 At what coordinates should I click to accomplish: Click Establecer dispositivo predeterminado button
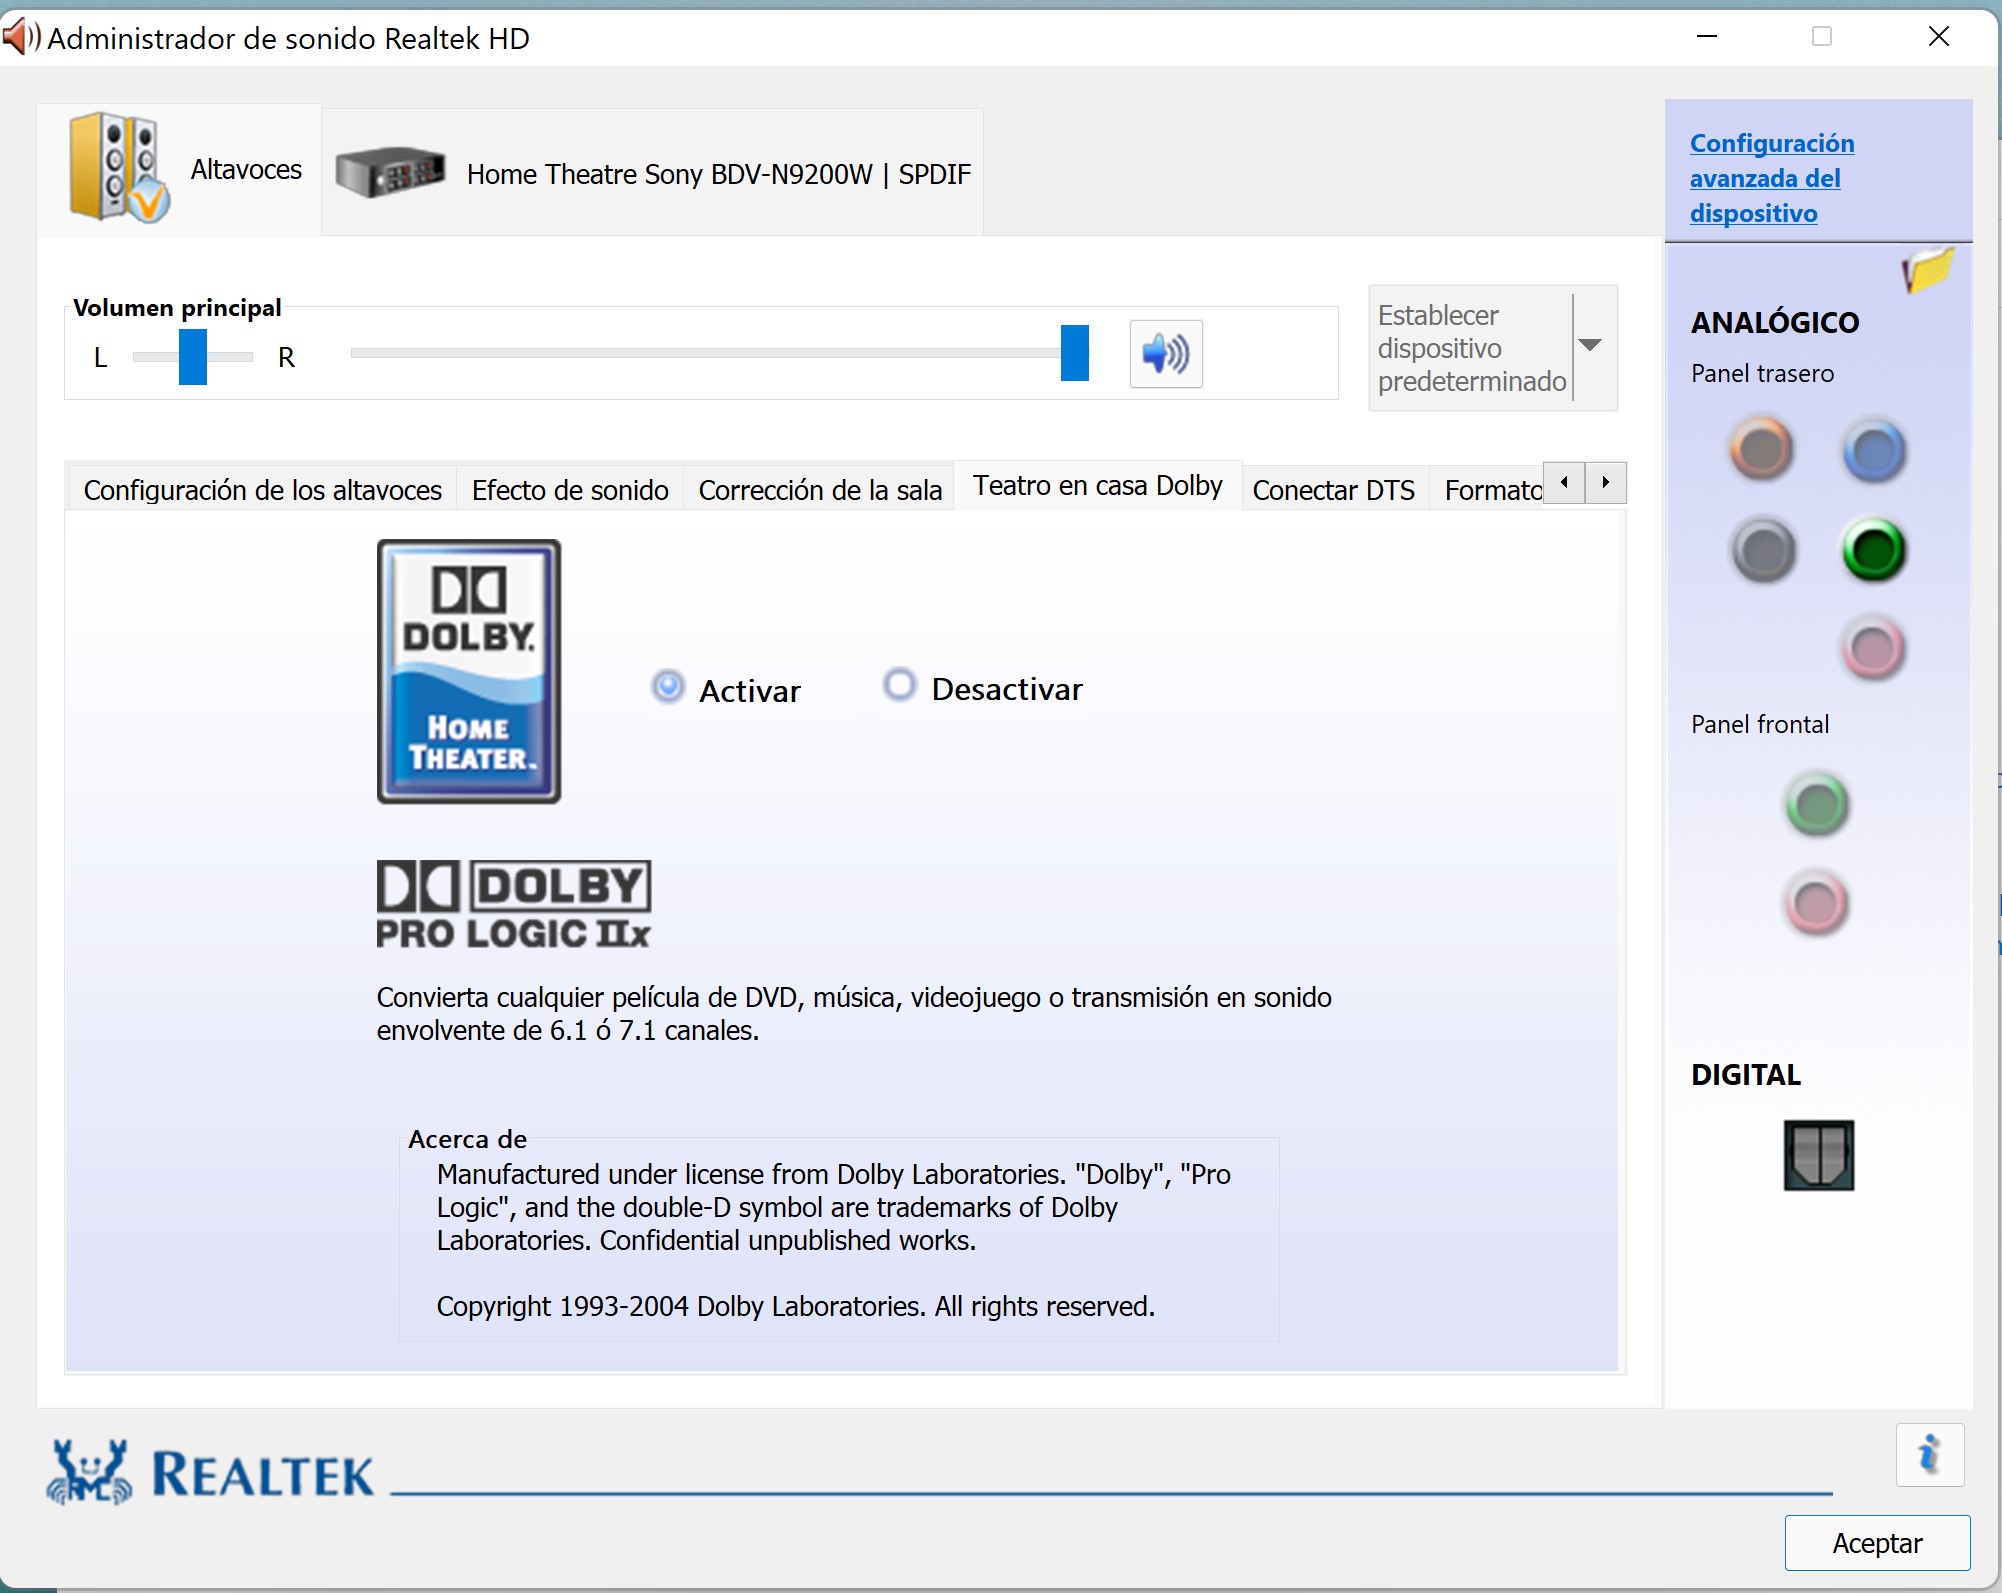pos(1471,348)
